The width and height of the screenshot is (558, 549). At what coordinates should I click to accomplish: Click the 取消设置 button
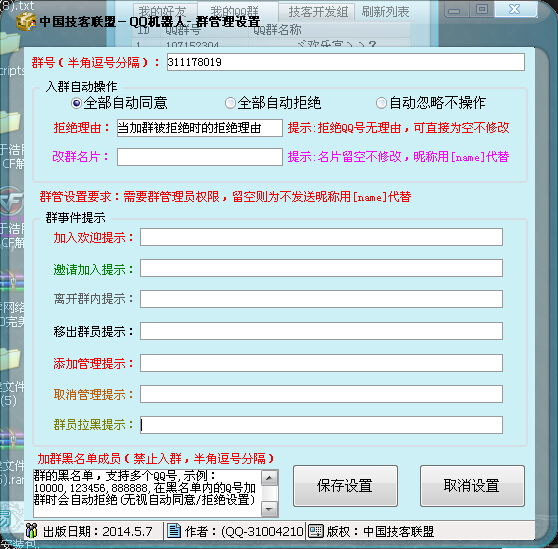472,486
